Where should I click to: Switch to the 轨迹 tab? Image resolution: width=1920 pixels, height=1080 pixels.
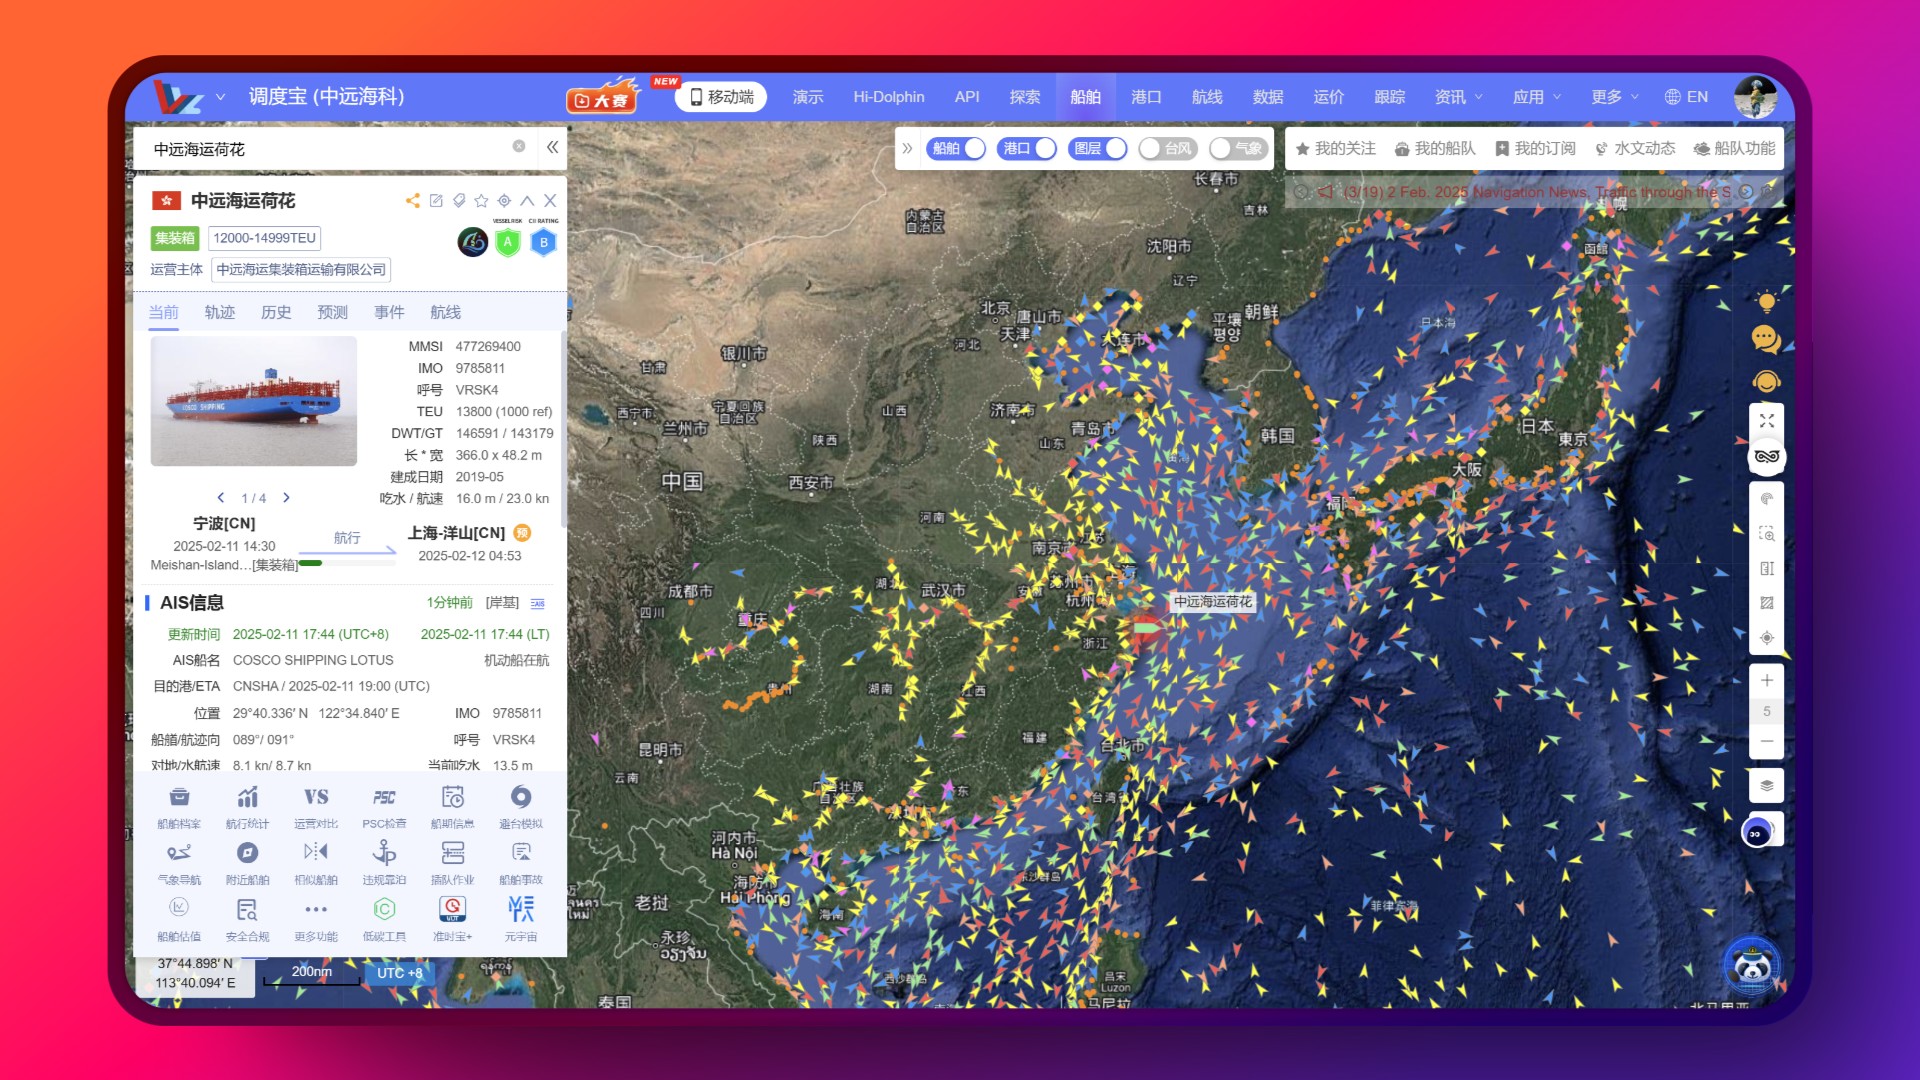(220, 312)
